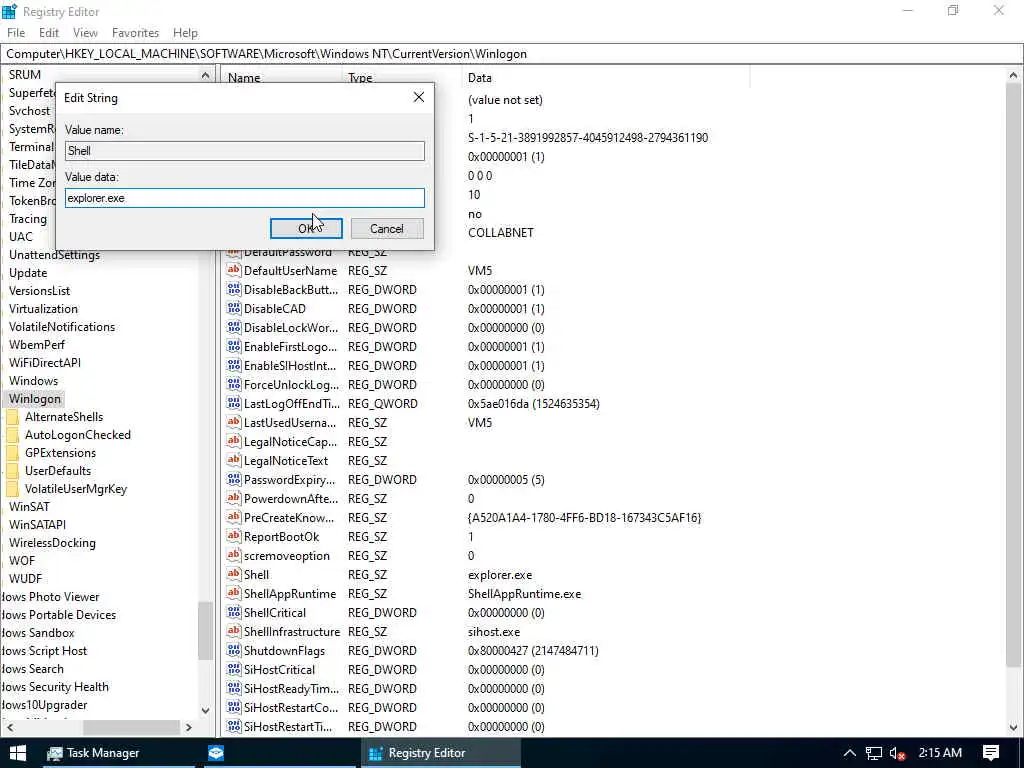Select the WirelessDocking tree key

point(52,542)
